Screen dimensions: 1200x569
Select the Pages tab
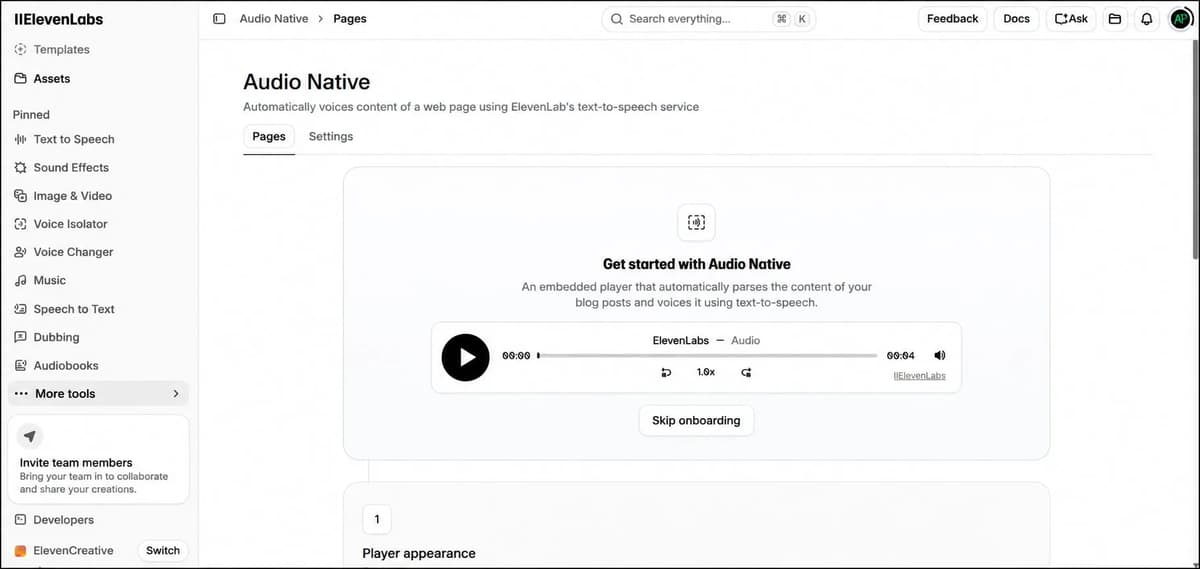click(269, 136)
